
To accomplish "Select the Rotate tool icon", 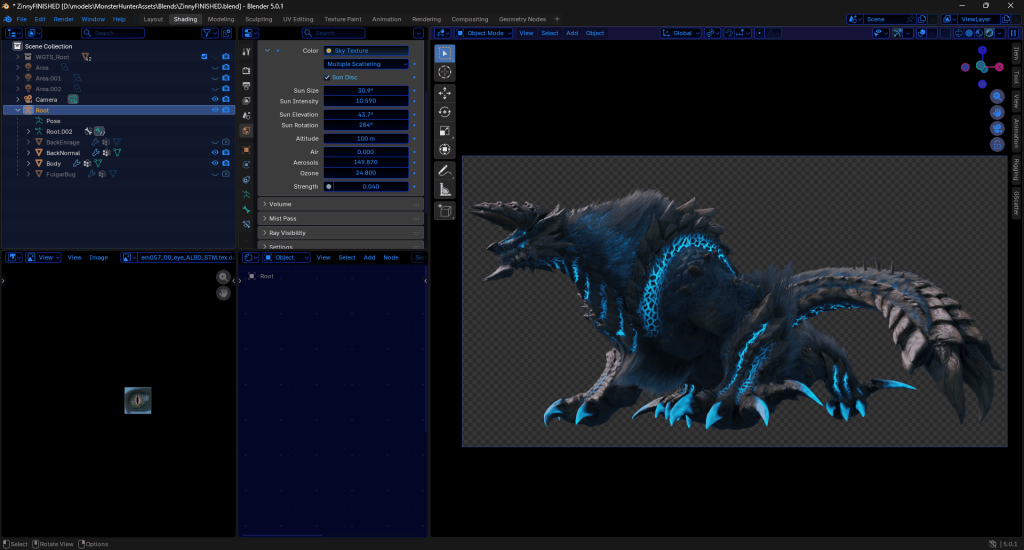I will point(445,112).
